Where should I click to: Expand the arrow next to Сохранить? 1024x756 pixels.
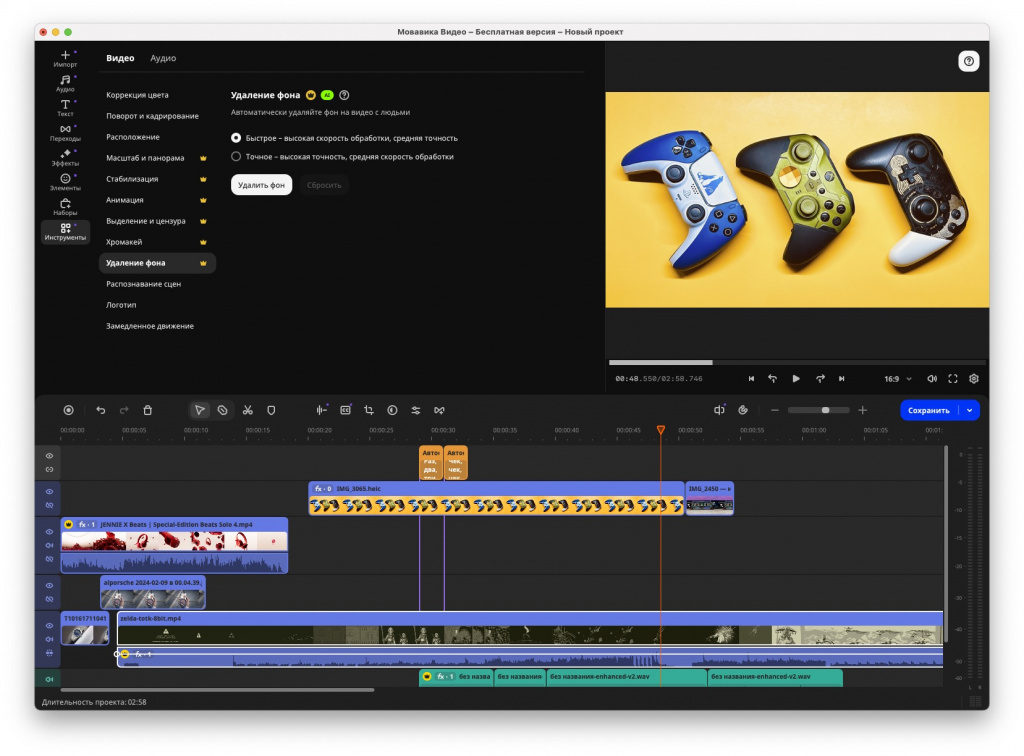(969, 410)
